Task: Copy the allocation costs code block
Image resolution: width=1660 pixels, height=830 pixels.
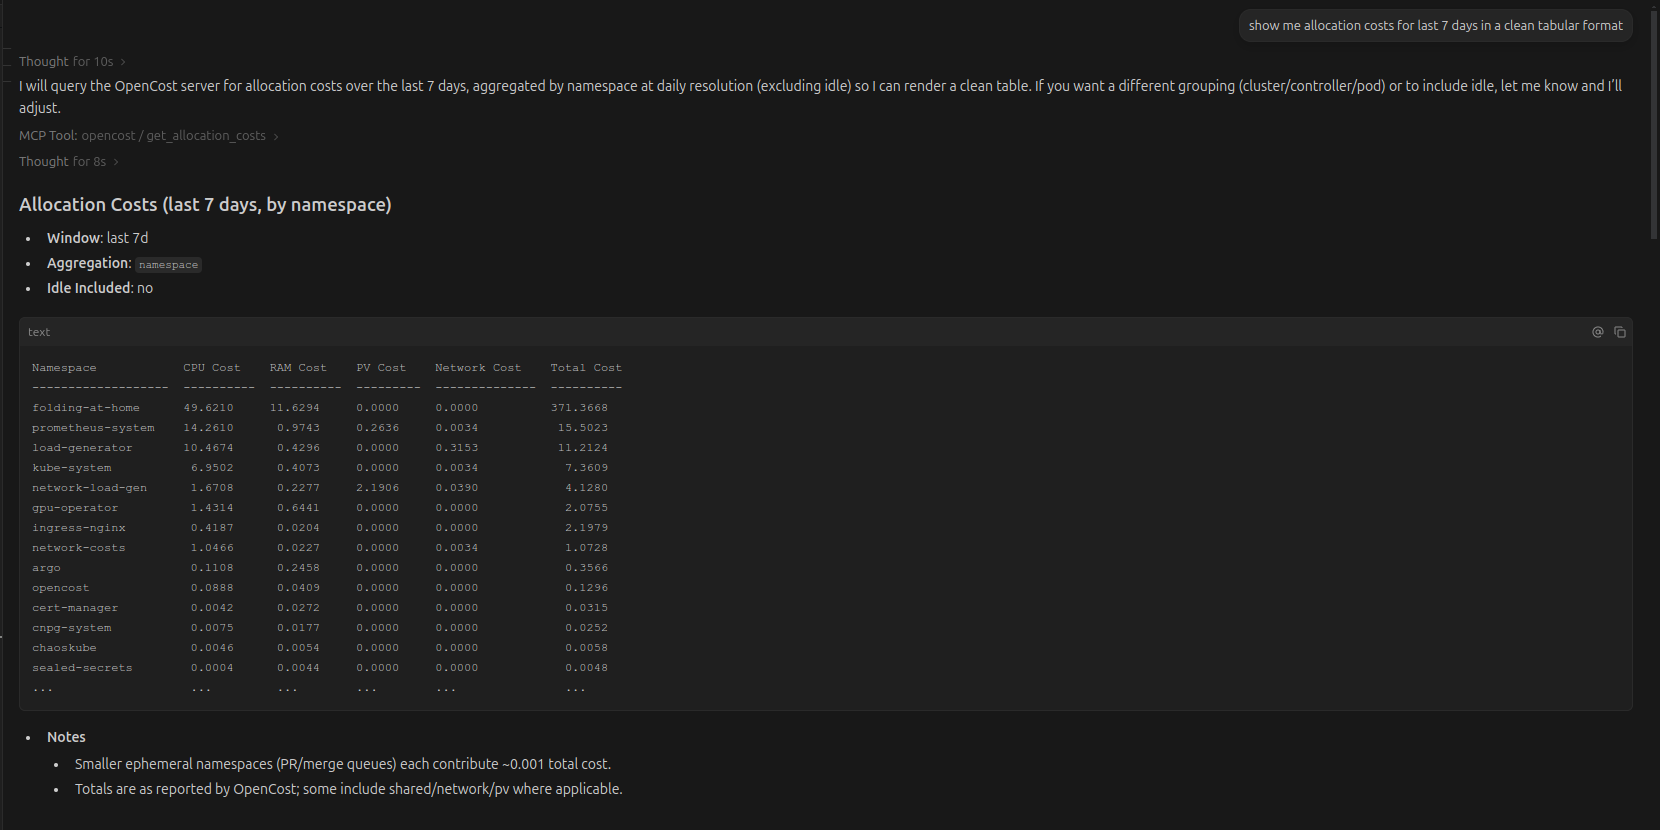Action: [1620, 332]
